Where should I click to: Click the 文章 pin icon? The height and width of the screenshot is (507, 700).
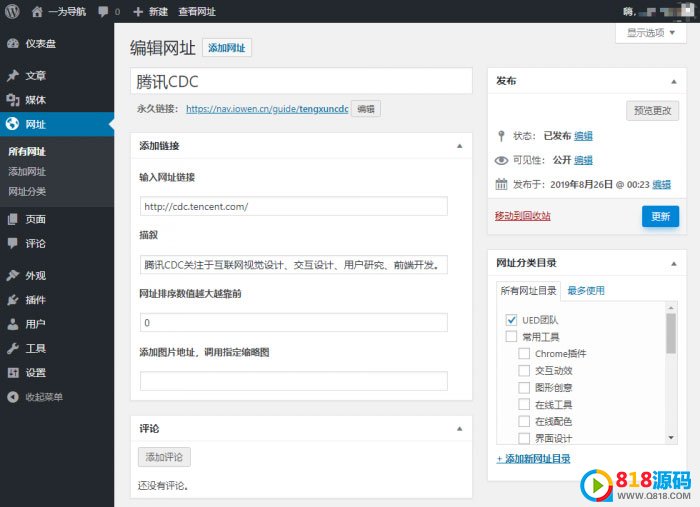tap(13, 75)
